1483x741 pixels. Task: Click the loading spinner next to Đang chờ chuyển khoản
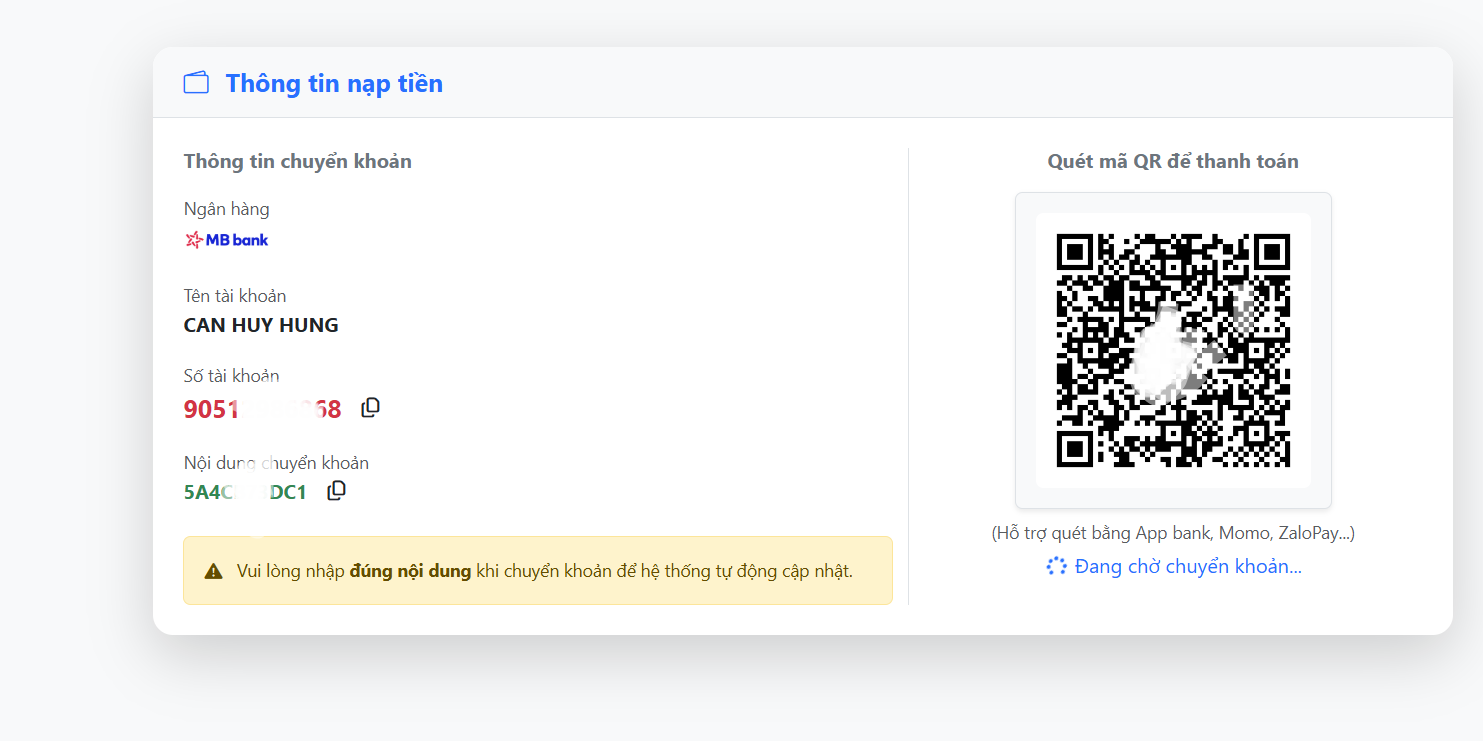[1057, 566]
